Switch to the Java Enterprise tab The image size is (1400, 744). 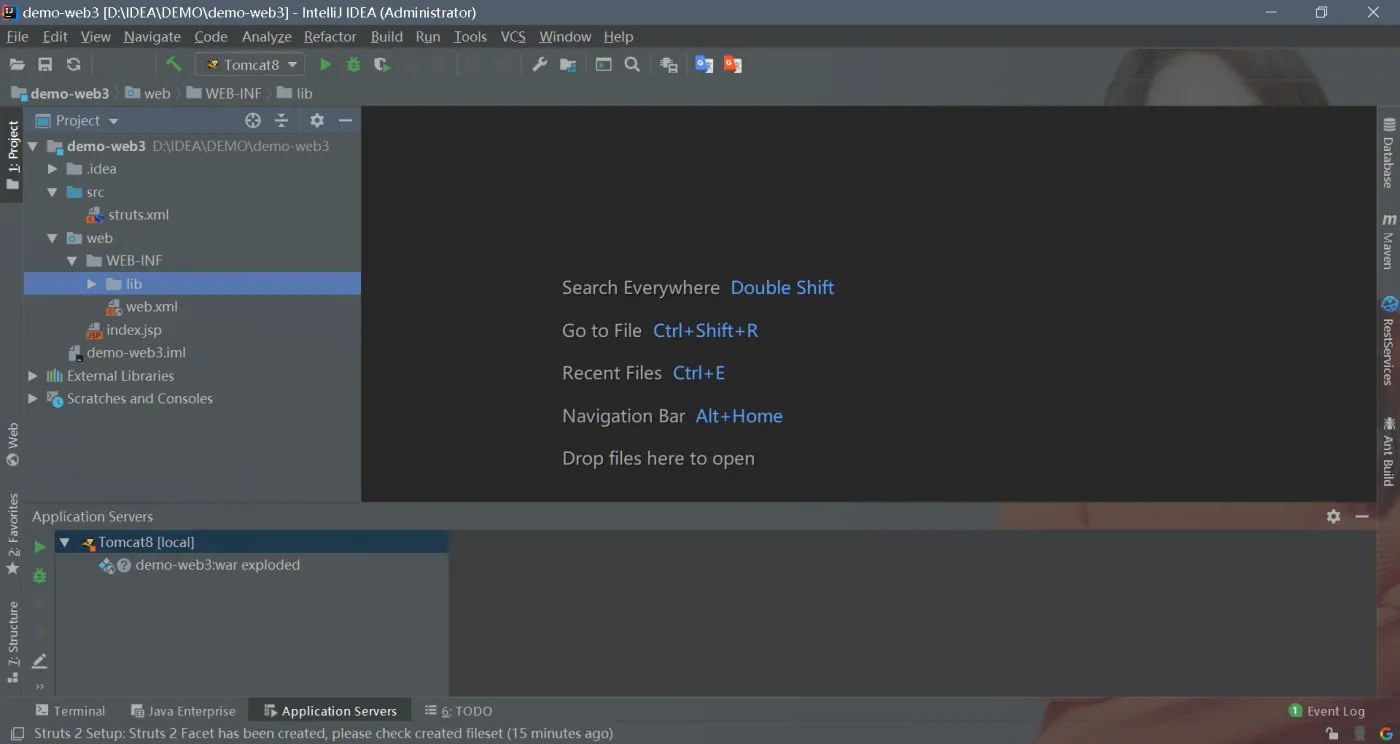click(x=184, y=711)
